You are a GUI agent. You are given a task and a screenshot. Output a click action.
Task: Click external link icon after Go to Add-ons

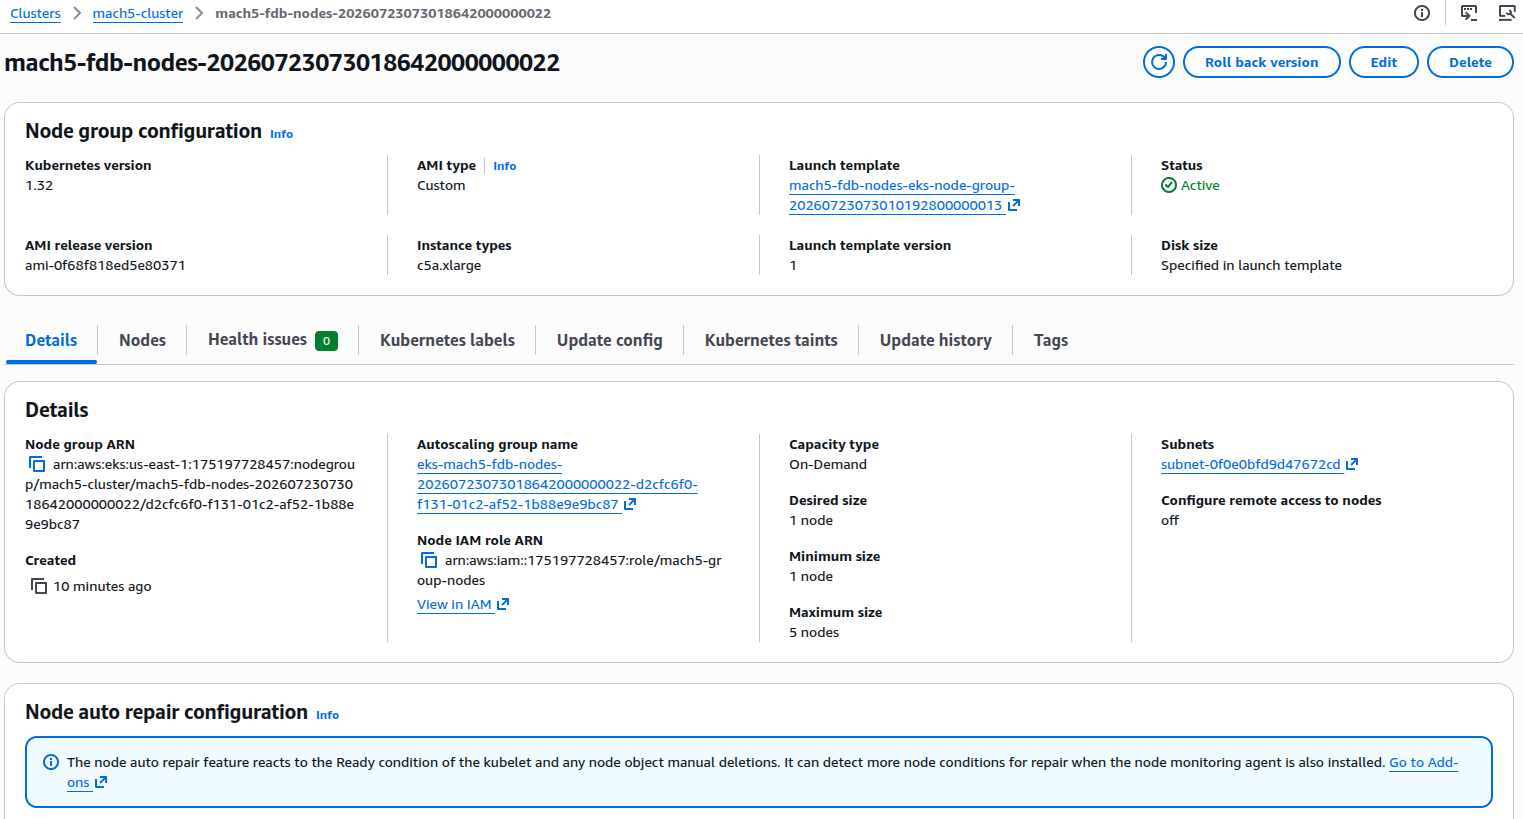tap(101, 782)
